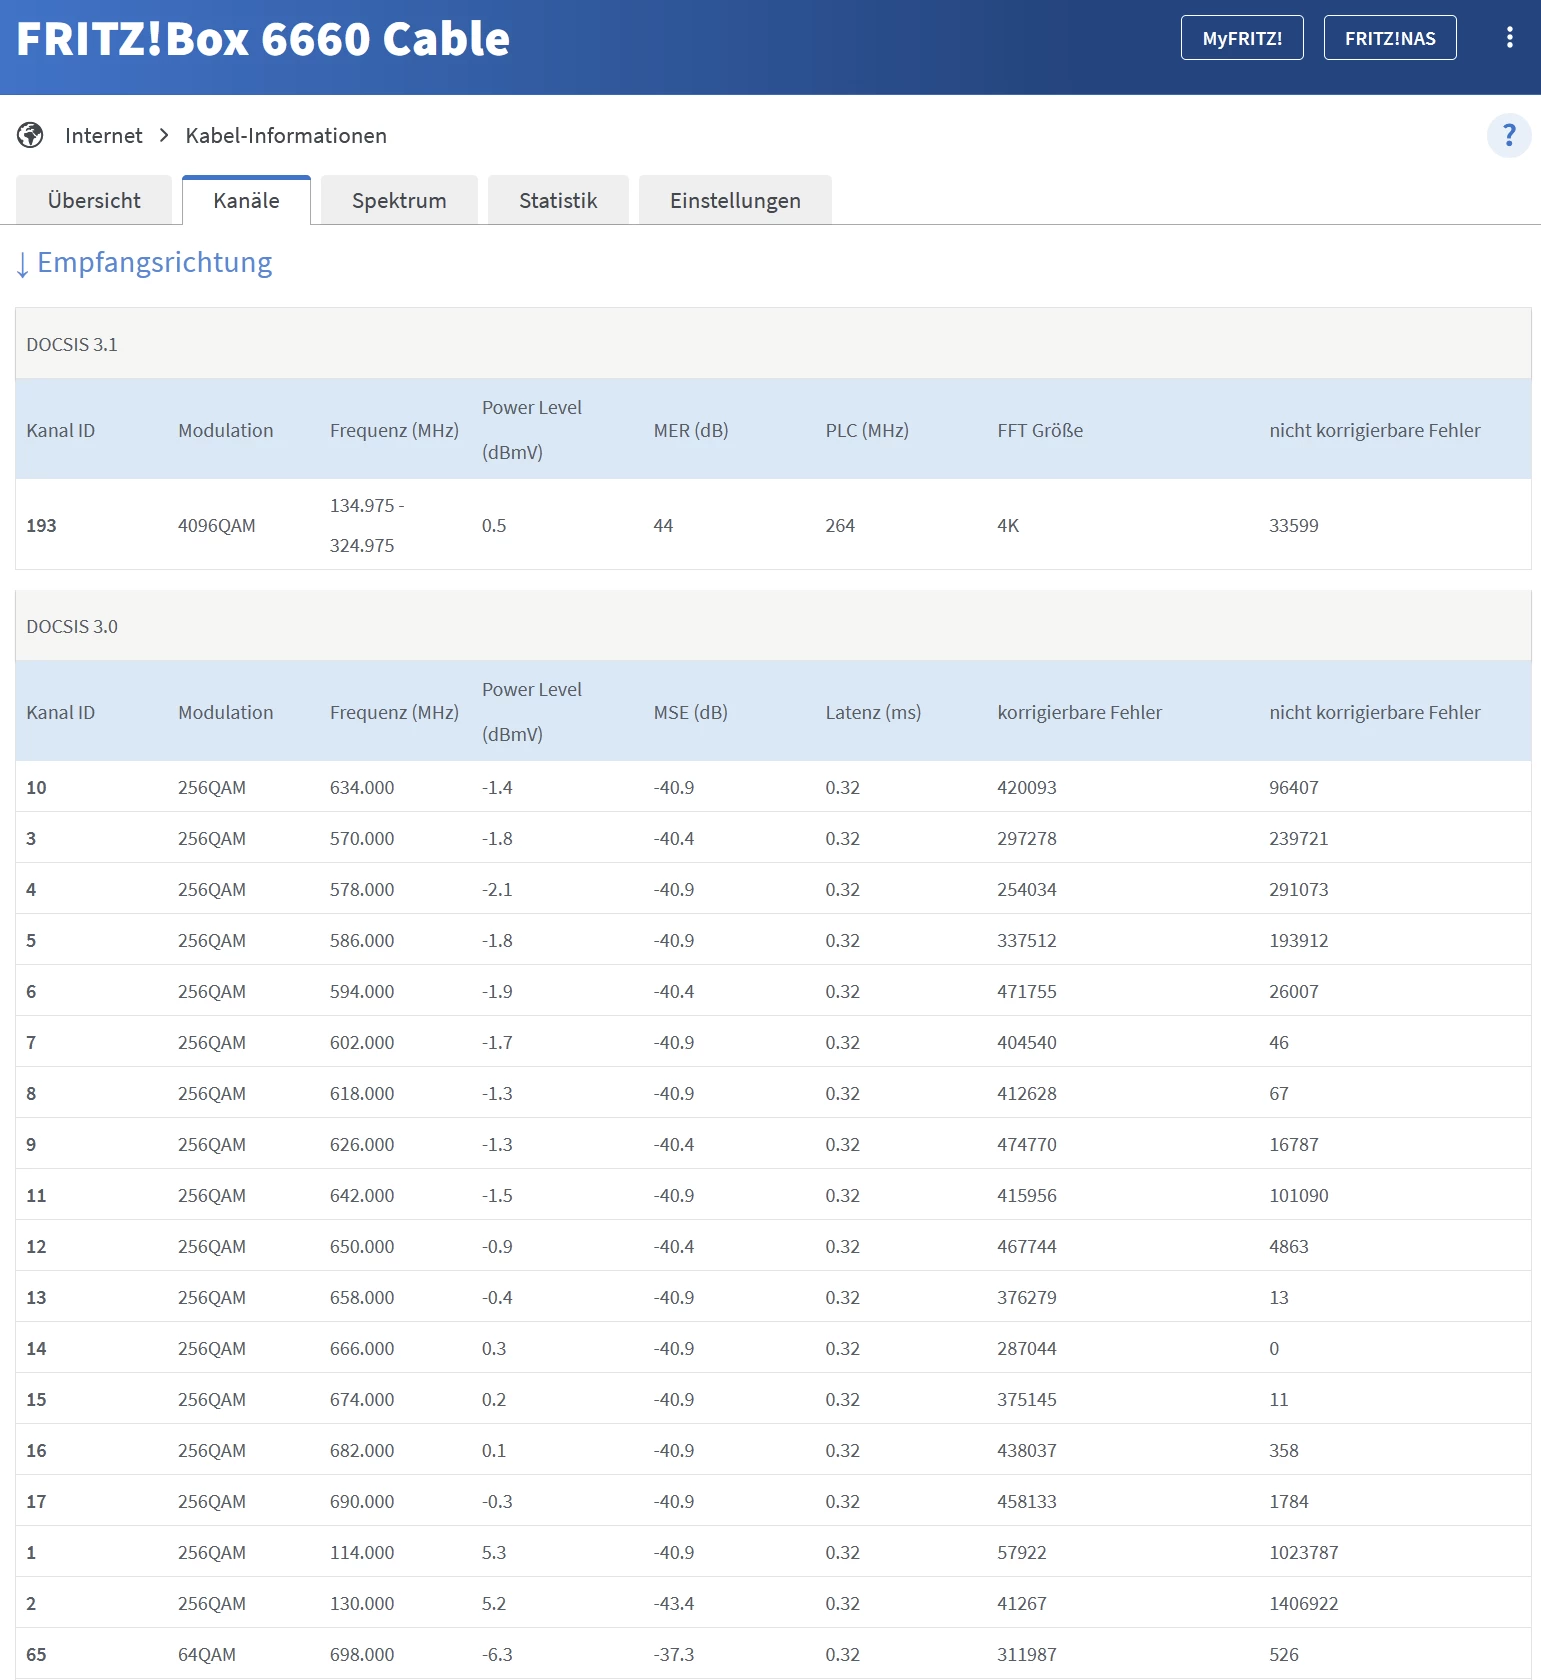Select the Kanäle tab
Viewport: 1541px width, 1680px height.
click(246, 201)
